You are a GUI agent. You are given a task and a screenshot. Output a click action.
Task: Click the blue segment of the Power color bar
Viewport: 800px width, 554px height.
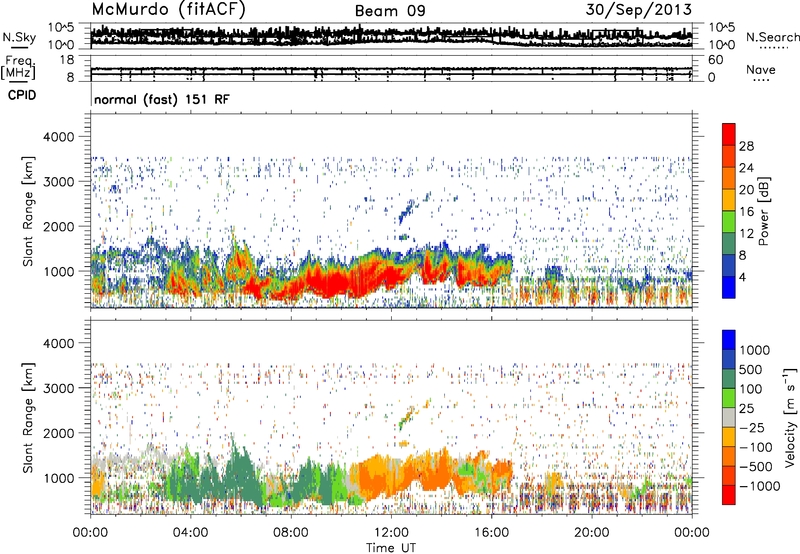click(x=729, y=288)
